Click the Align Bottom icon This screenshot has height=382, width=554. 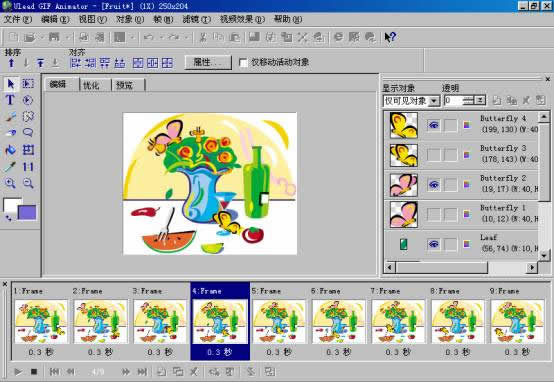point(120,63)
